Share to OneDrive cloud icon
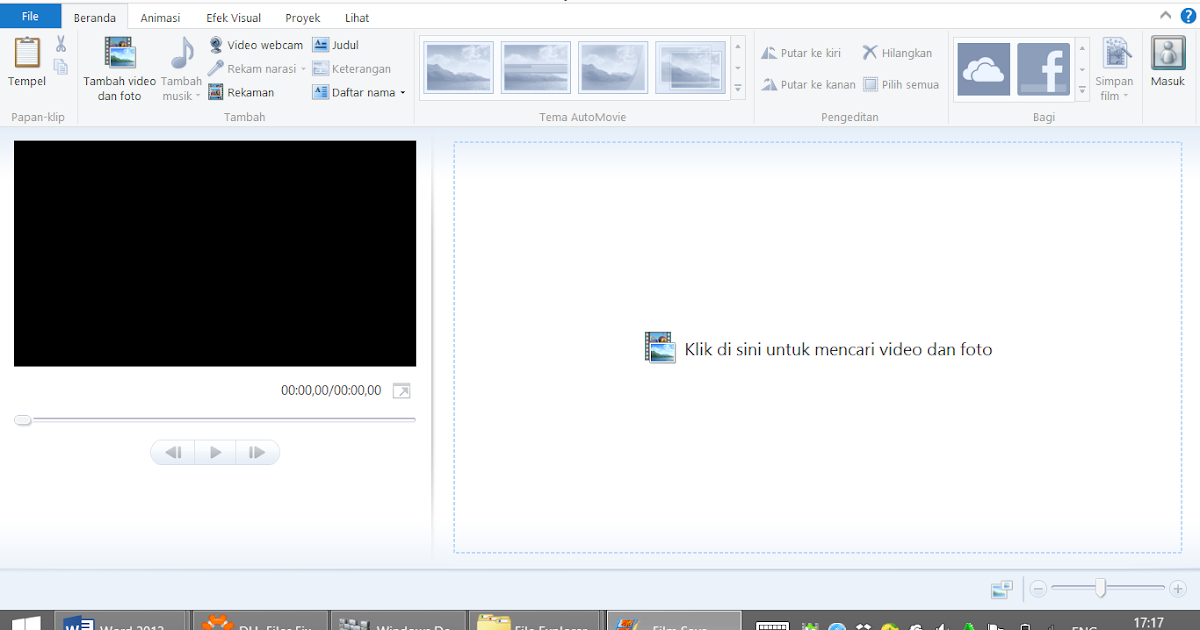 (x=983, y=69)
